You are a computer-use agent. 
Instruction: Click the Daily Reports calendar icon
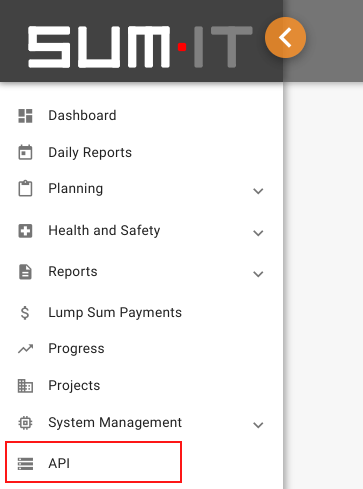pos(25,152)
